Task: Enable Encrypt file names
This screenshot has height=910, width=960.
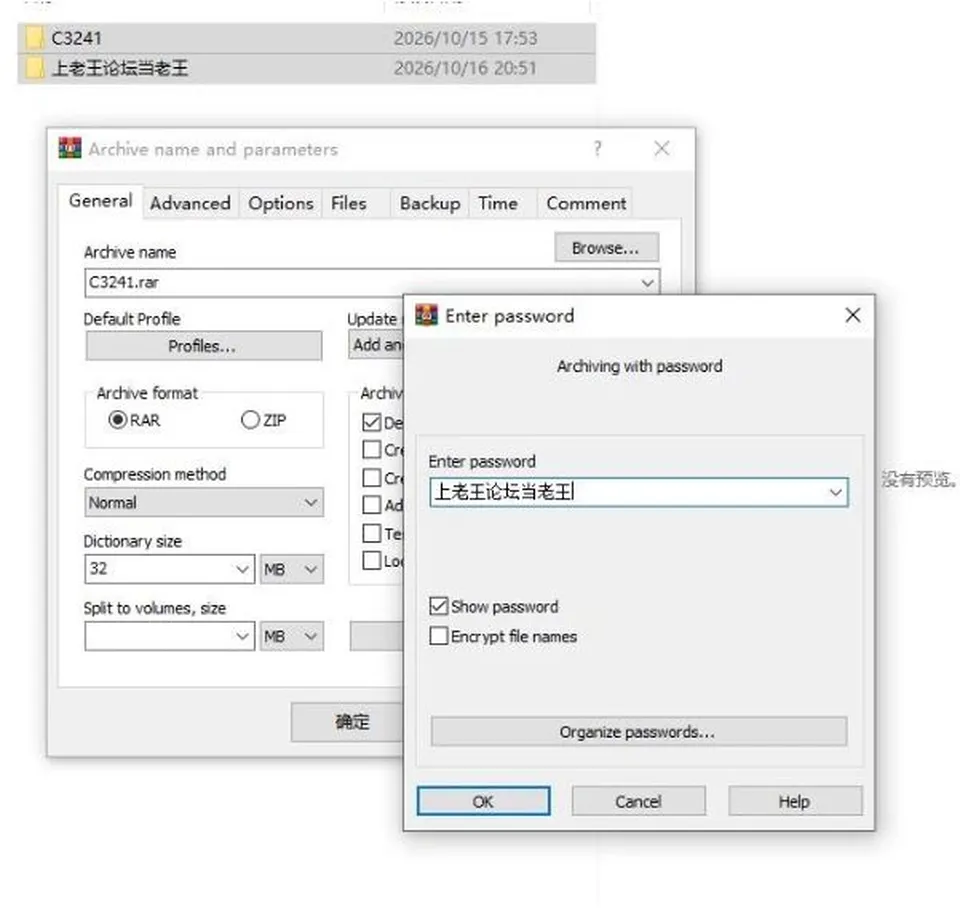Action: click(x=438, y=636)
